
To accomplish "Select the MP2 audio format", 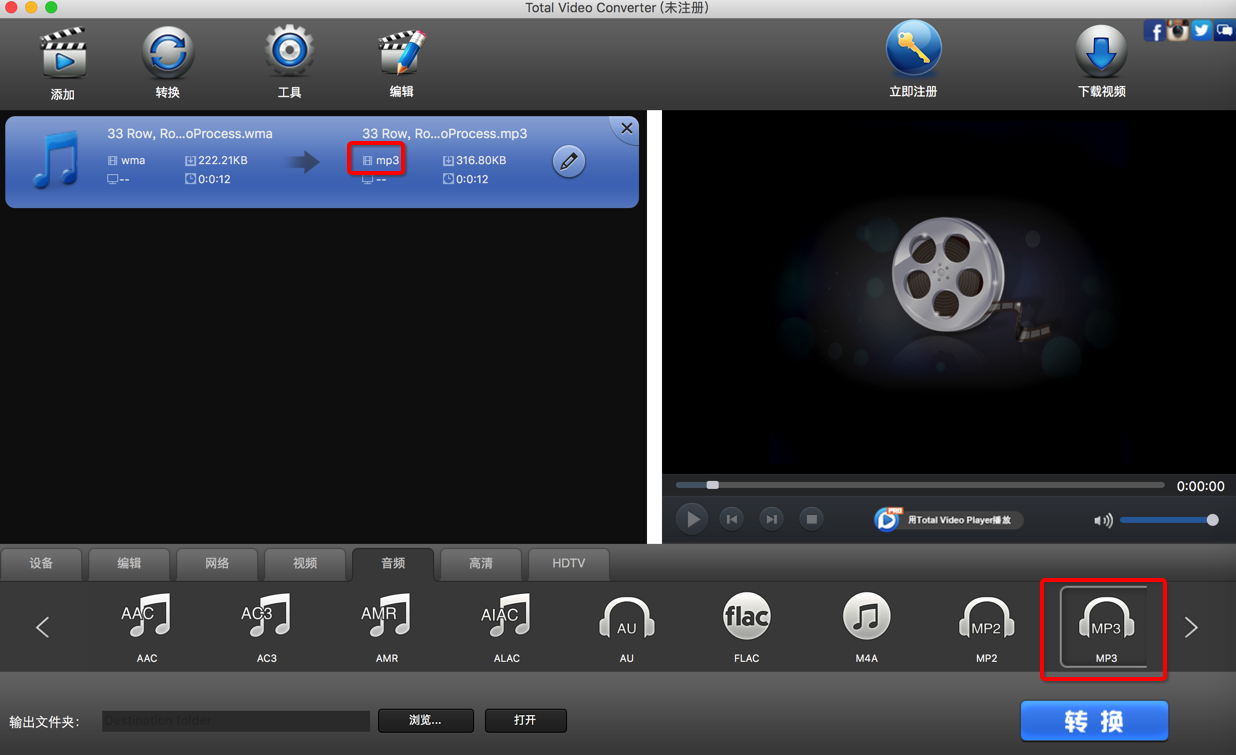I will coord(987,628).
